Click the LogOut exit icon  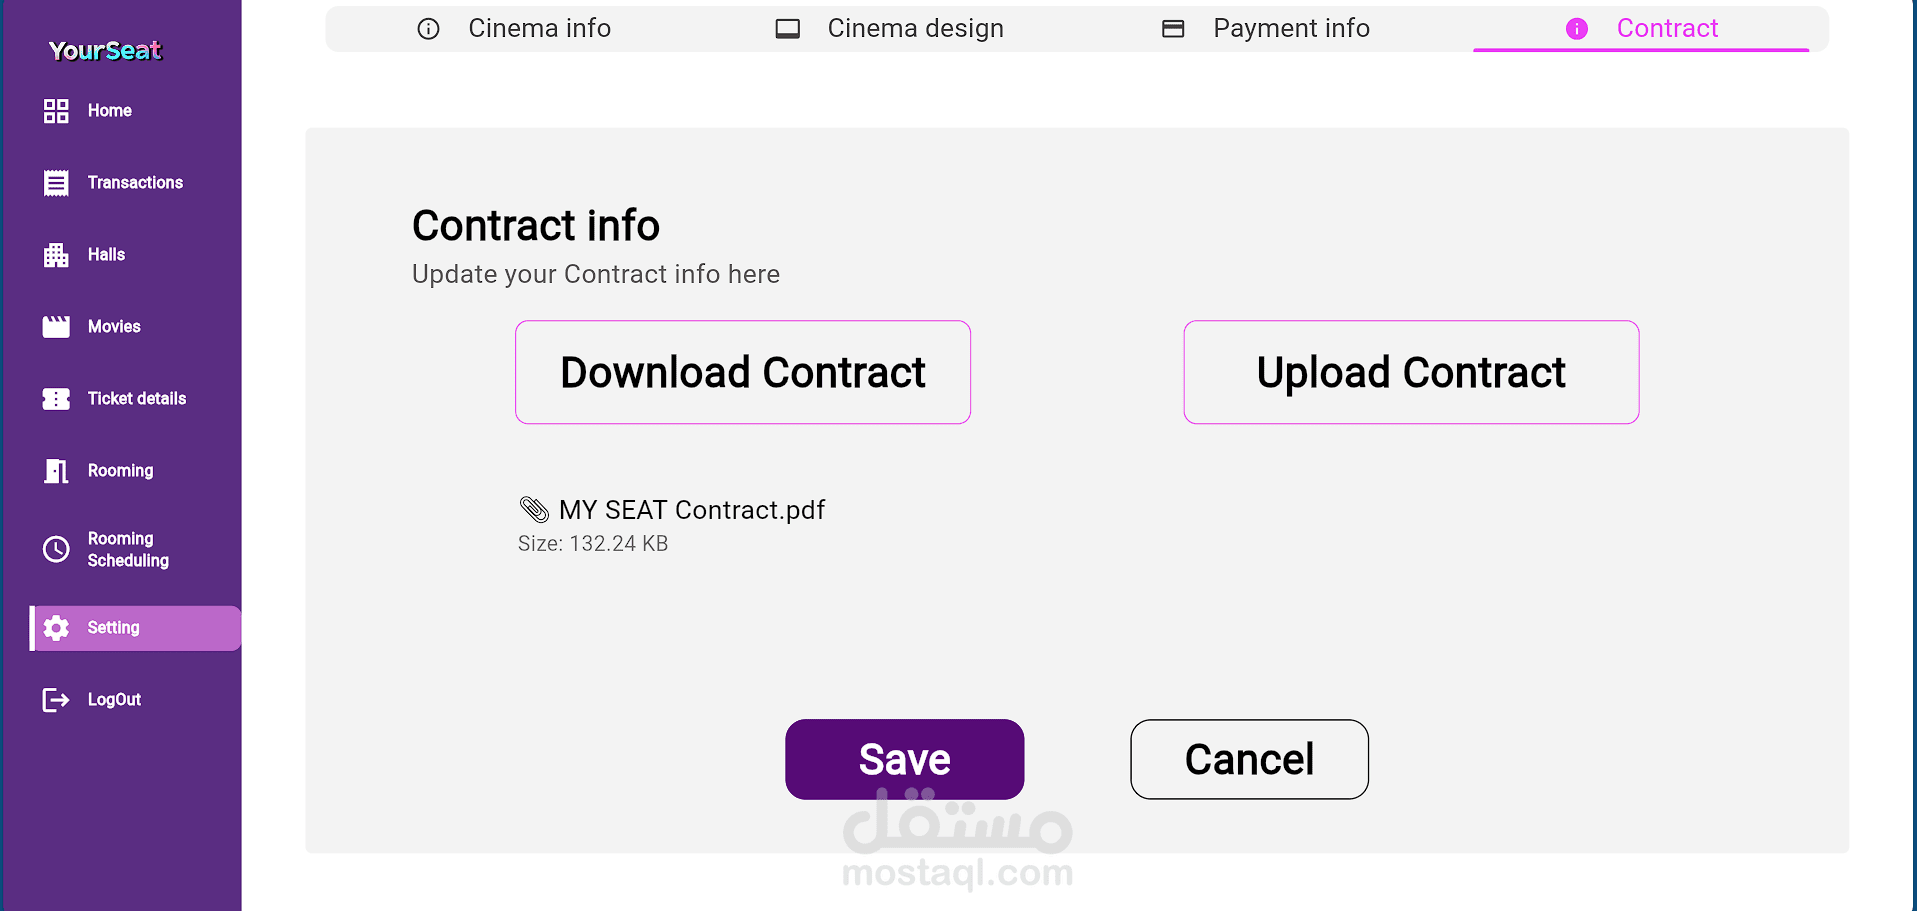[56, 700]
